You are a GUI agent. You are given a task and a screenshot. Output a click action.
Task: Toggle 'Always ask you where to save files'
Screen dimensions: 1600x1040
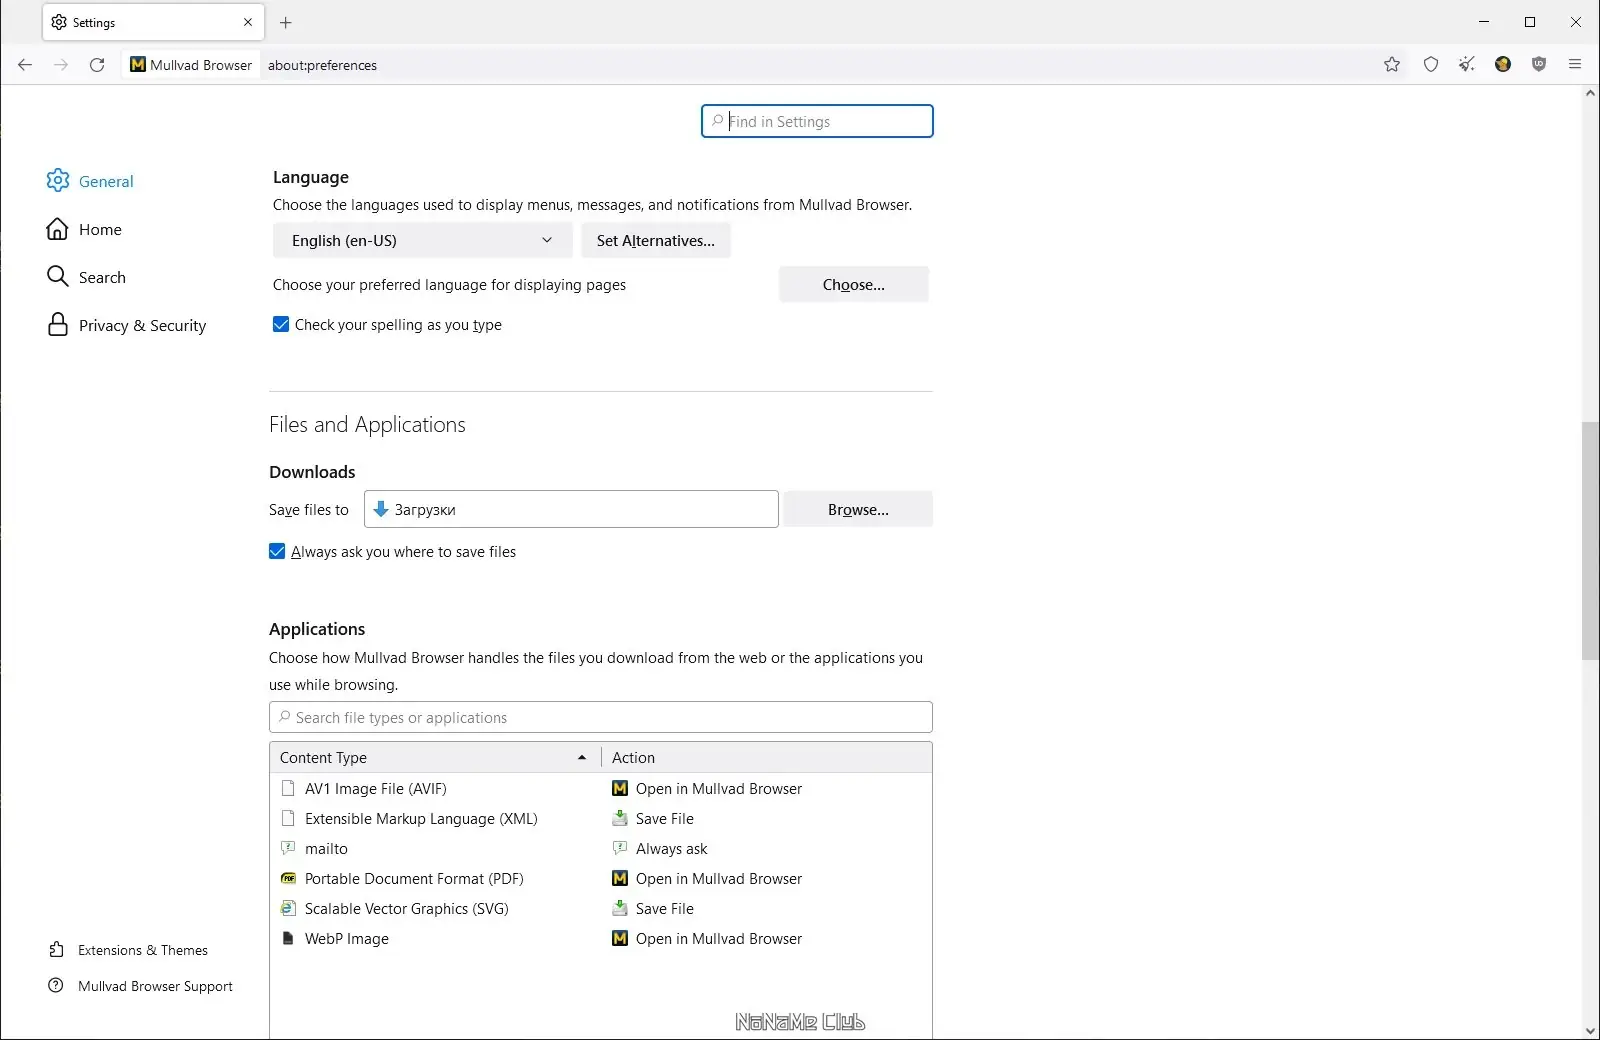(x=277, y=552)
